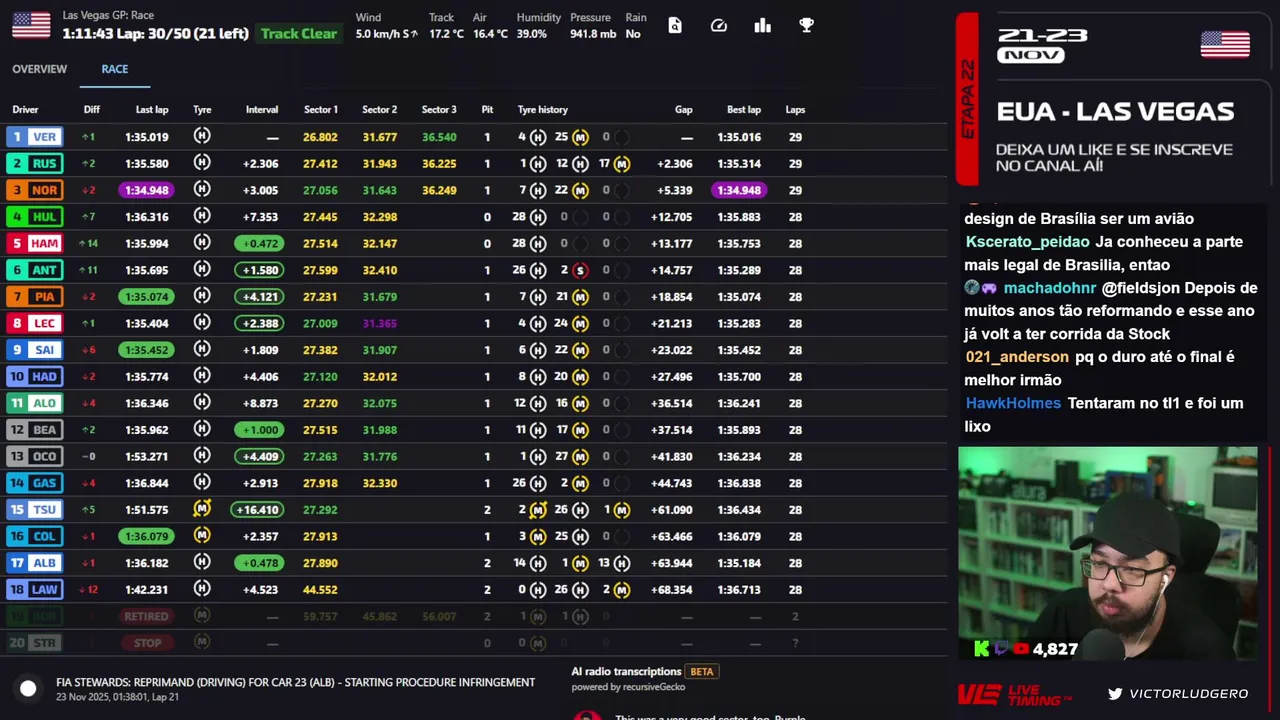Click chat username HawkHolmes
1280x720 pixels.
point(1013,403)
